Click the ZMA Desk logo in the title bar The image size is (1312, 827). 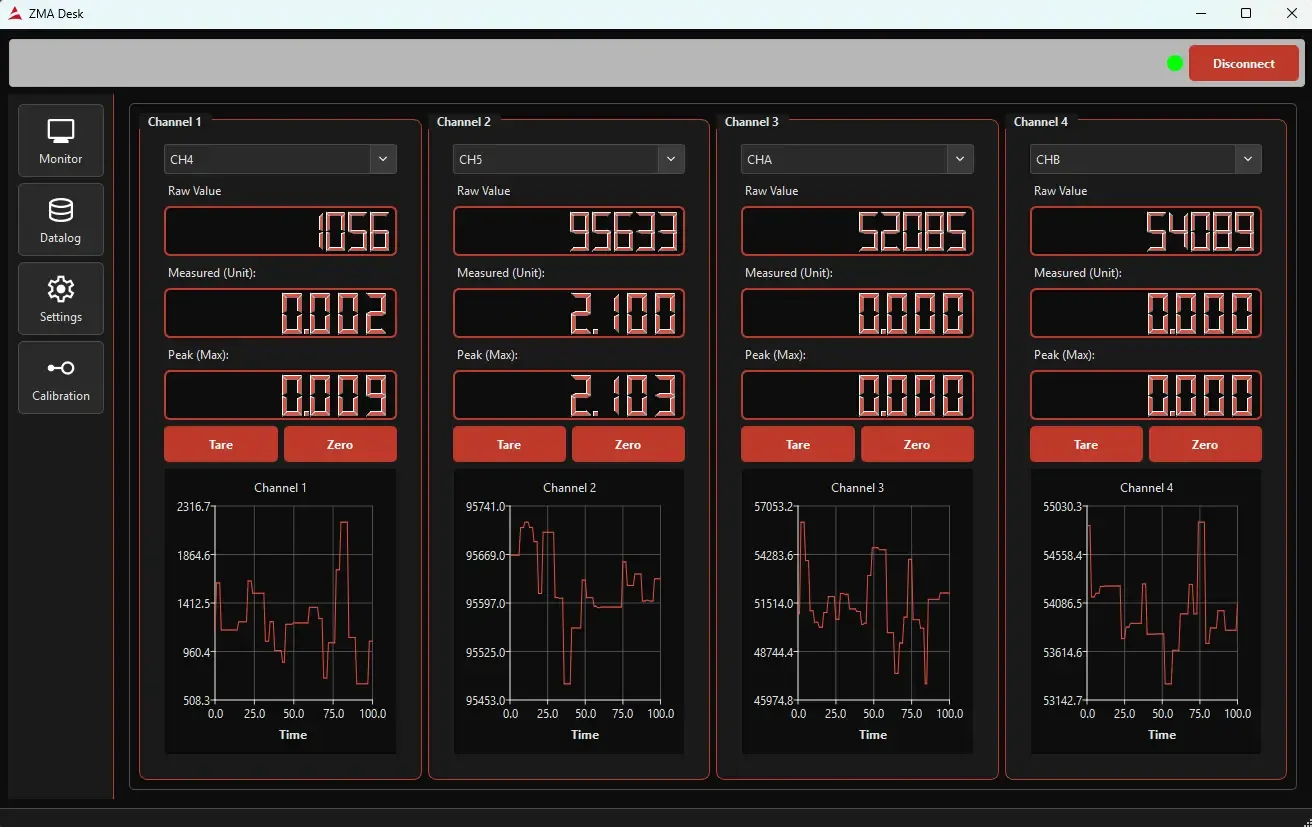tap(15, 13)
